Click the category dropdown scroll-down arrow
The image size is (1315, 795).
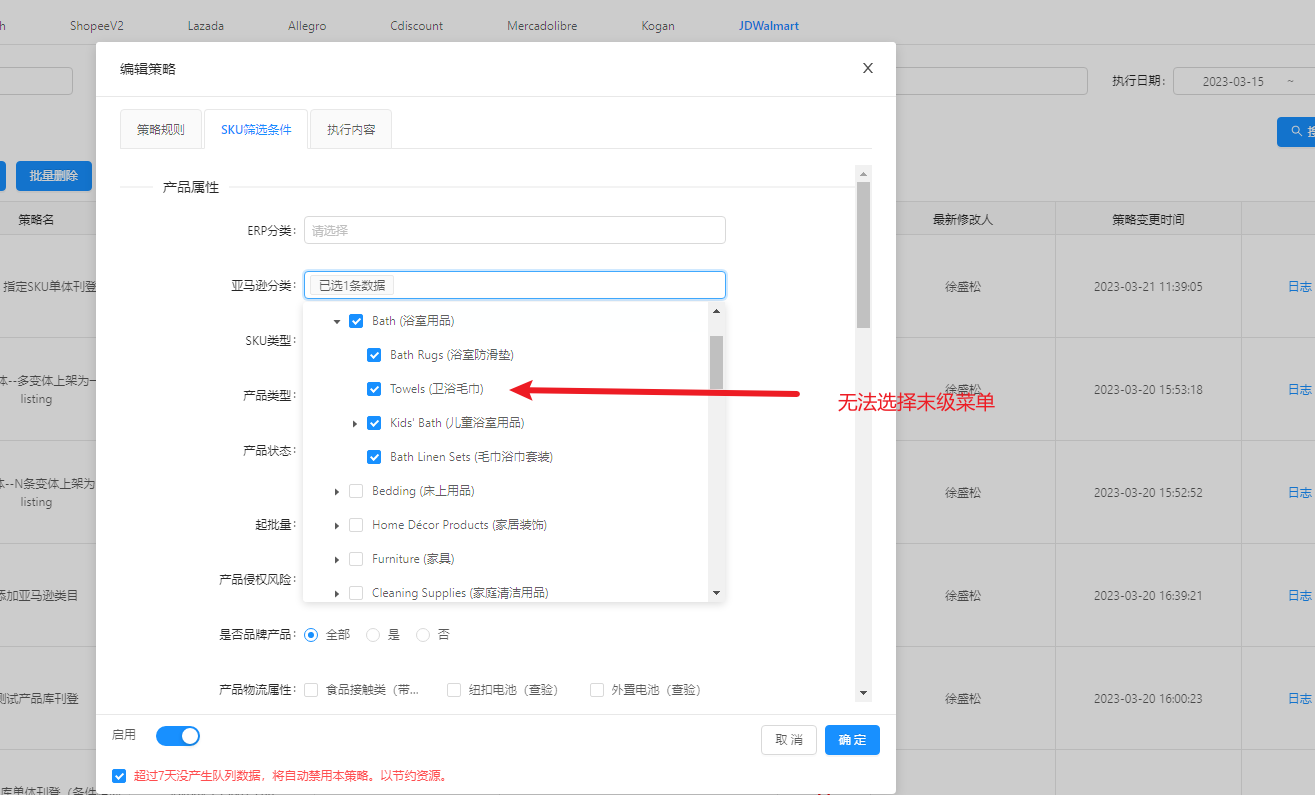click(x=716, y=593)
